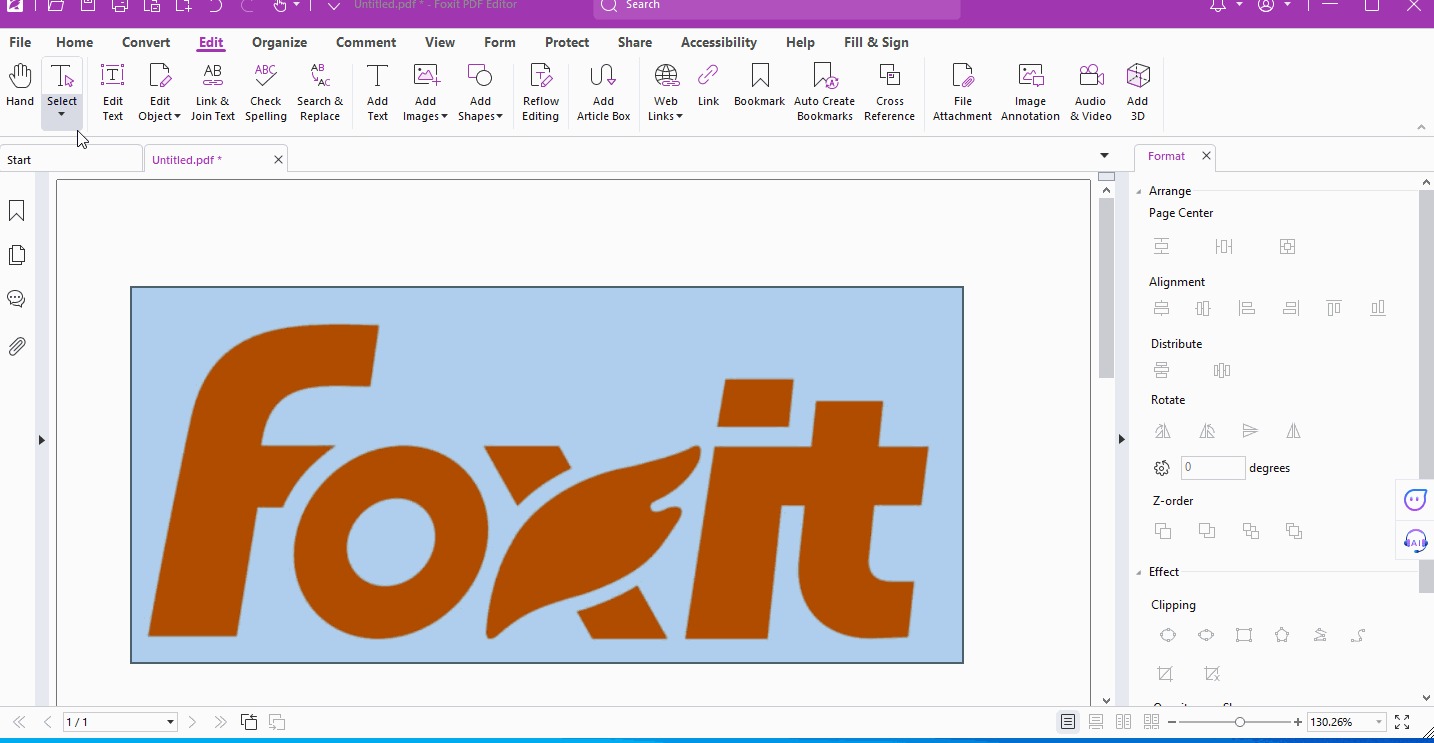This screenshot has width=1434, height=743.
Task: Open Image Annotation tool
Action: 1030,93
